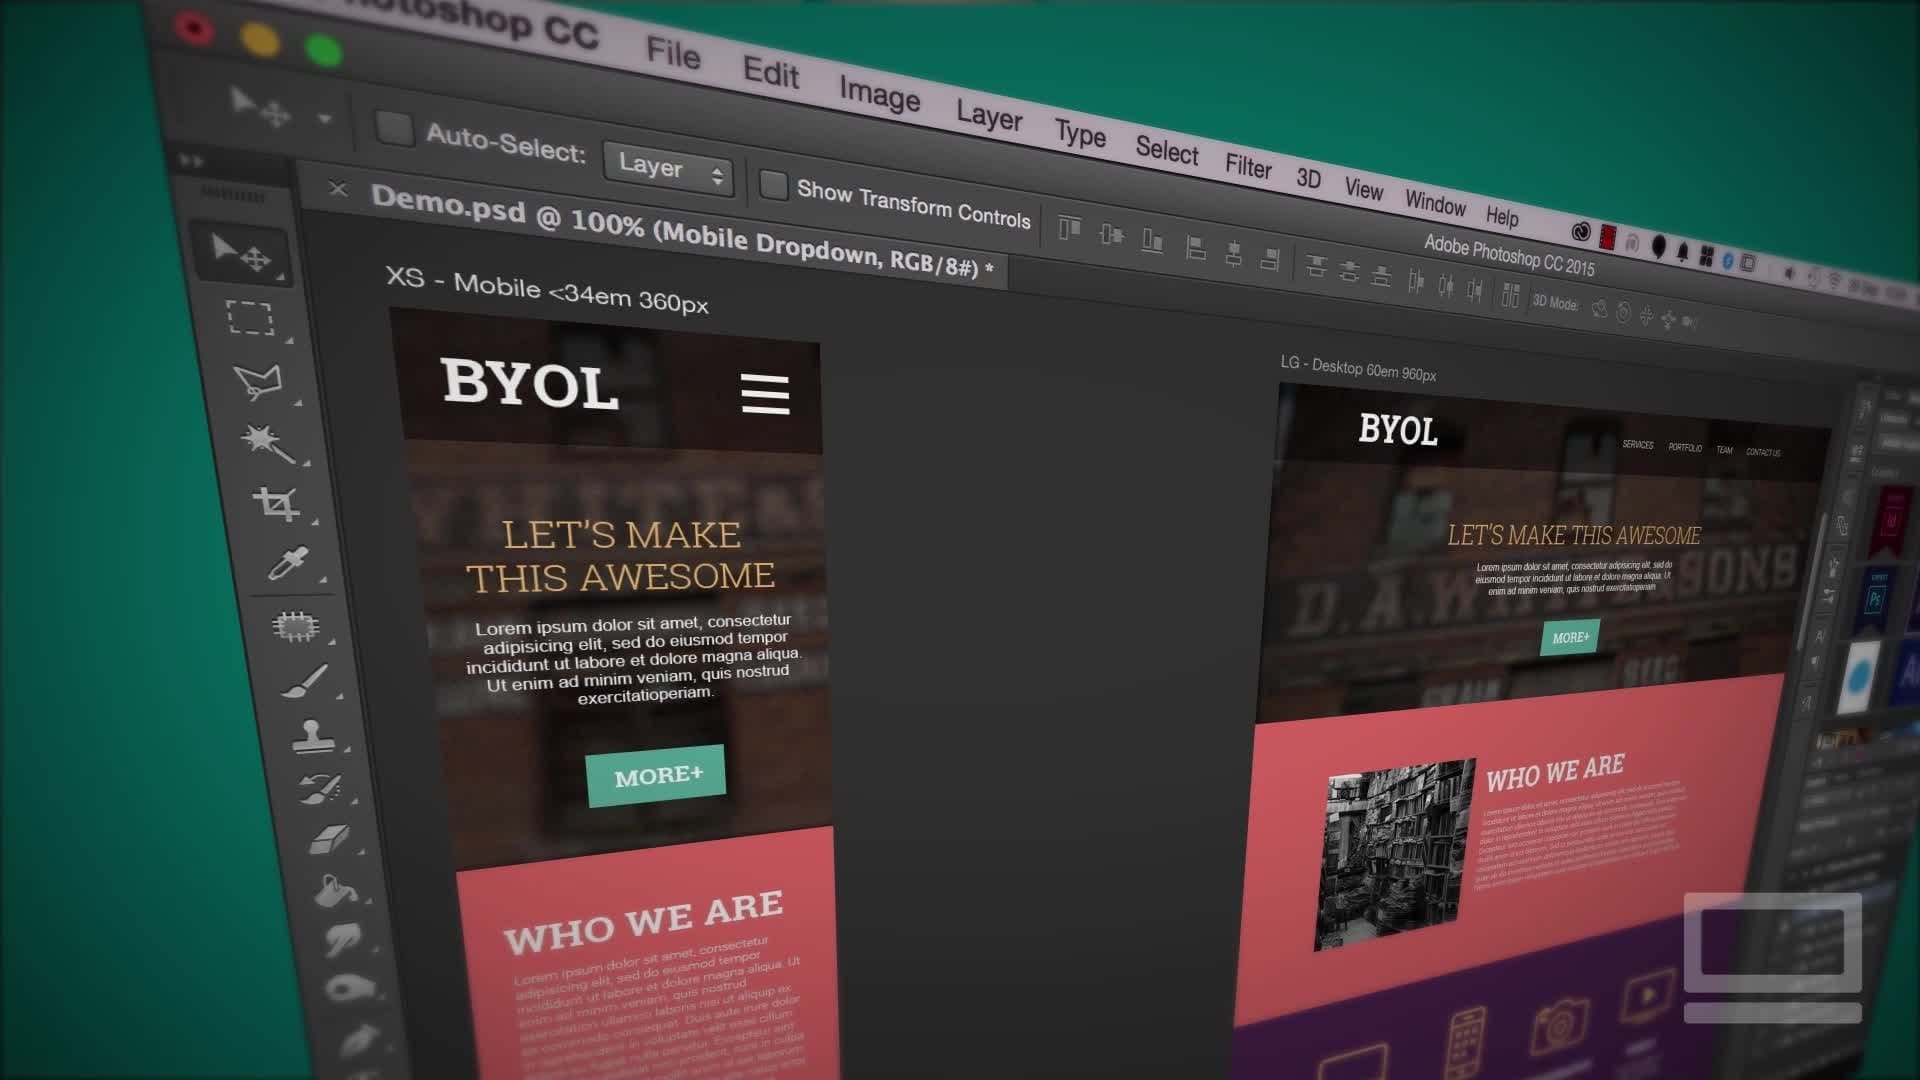Open the Window menu
The height and width of the screenshot is (1080, 1920).
coord(1435,202)
